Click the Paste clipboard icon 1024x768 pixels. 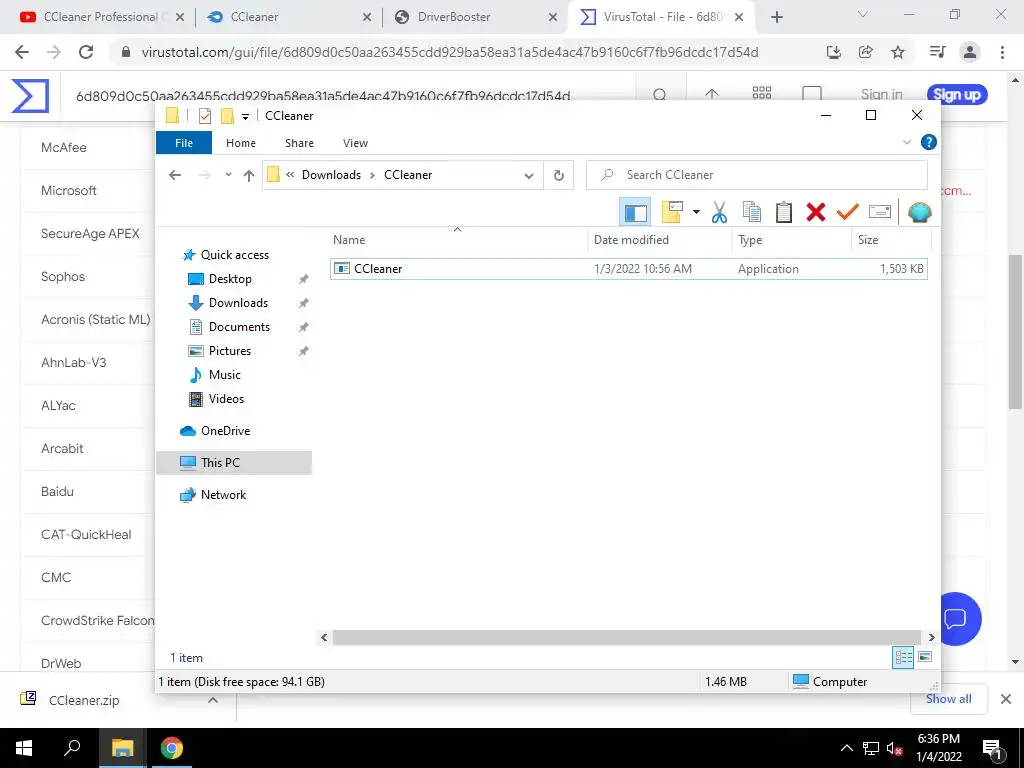(x=784, y=212)
